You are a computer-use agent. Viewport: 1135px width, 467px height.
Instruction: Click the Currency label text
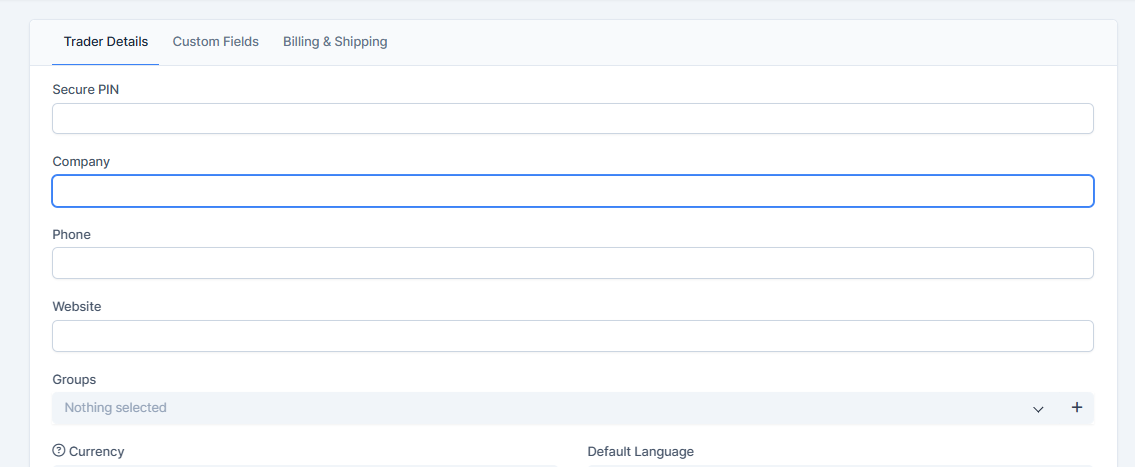click(x=97, y=451)
